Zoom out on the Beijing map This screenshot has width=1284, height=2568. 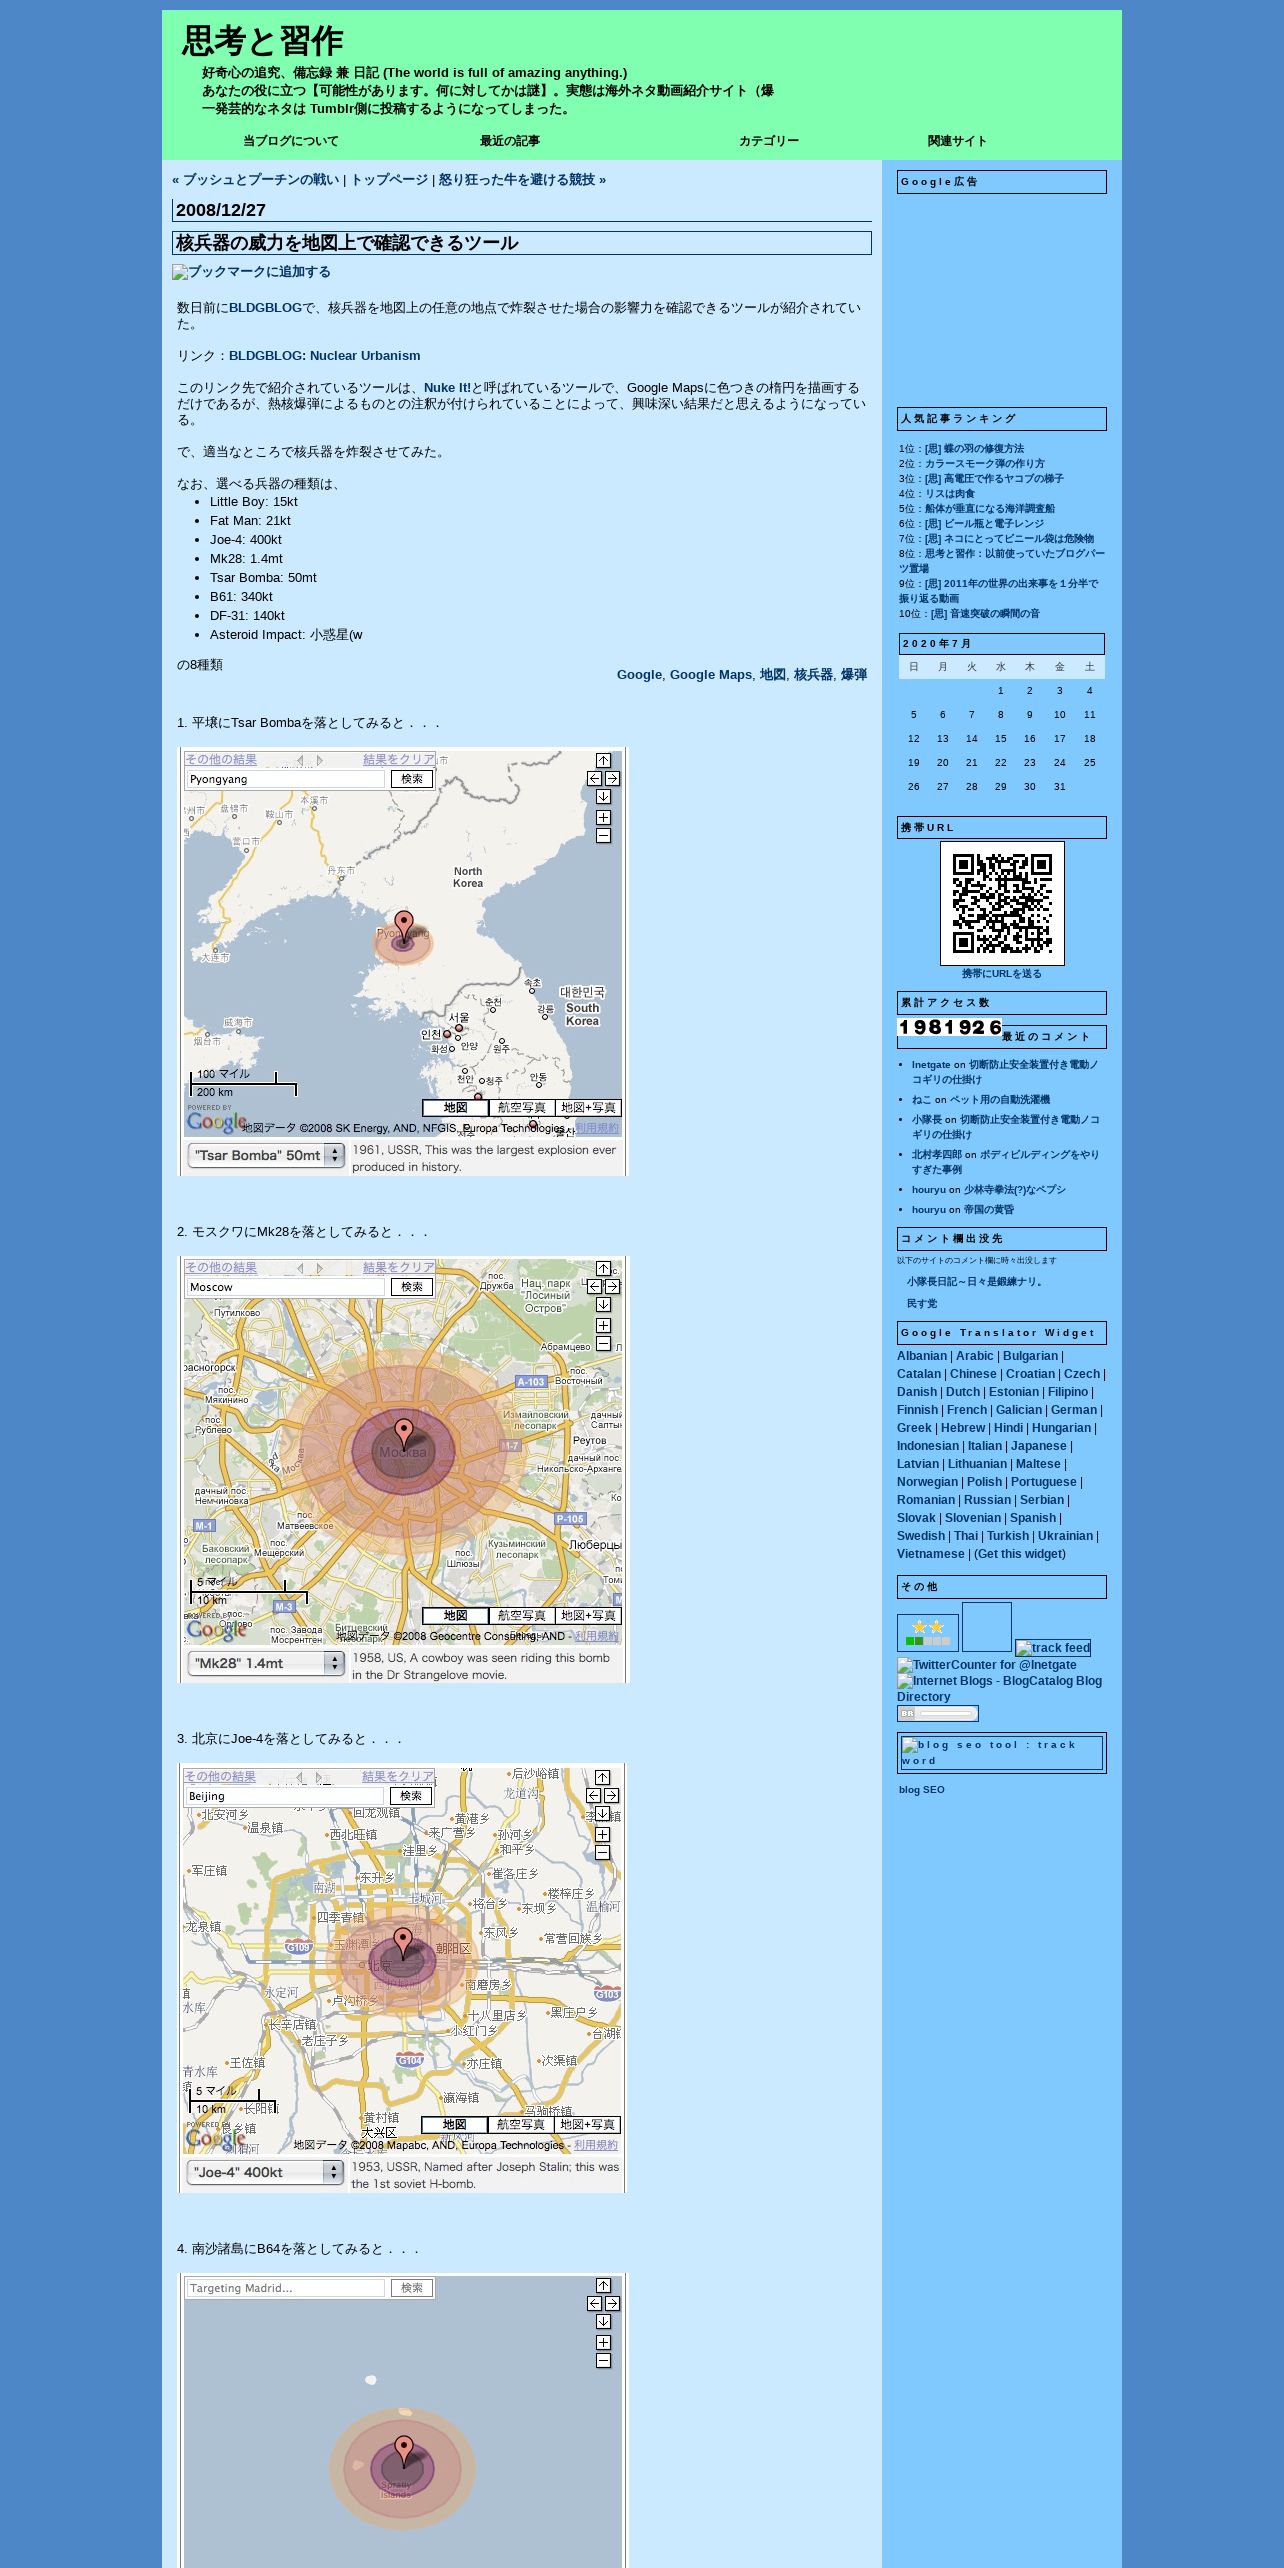pos(602,1853)
